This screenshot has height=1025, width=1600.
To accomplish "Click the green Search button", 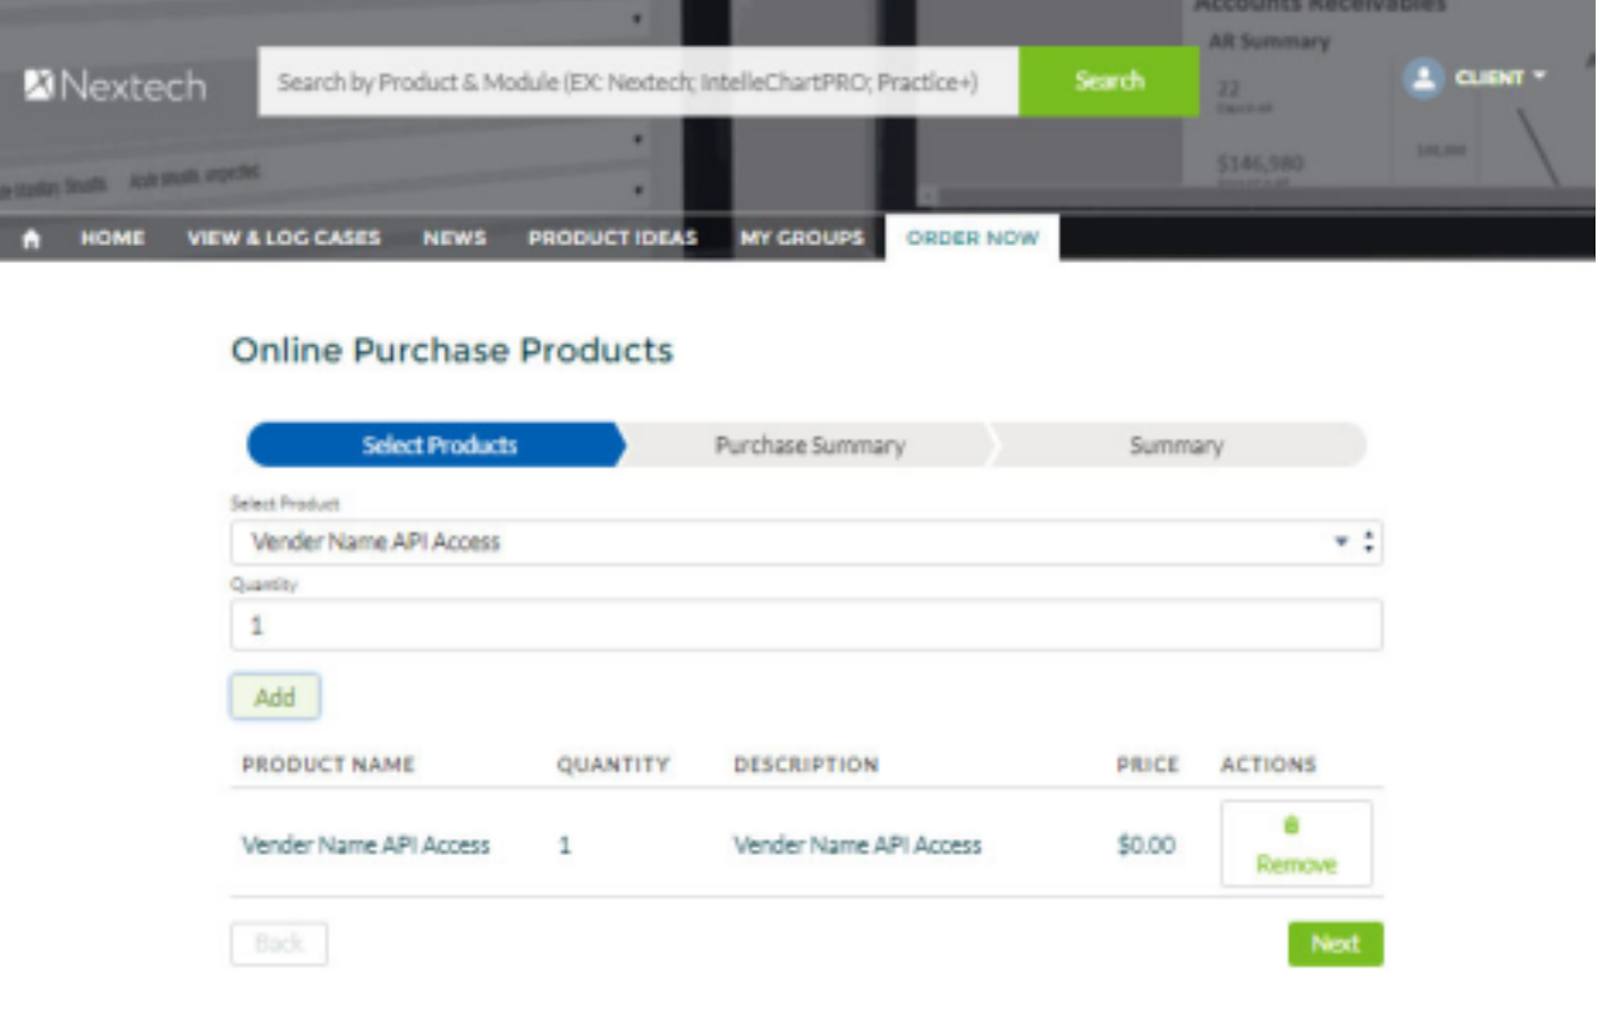I will (x=1108, y=81).
